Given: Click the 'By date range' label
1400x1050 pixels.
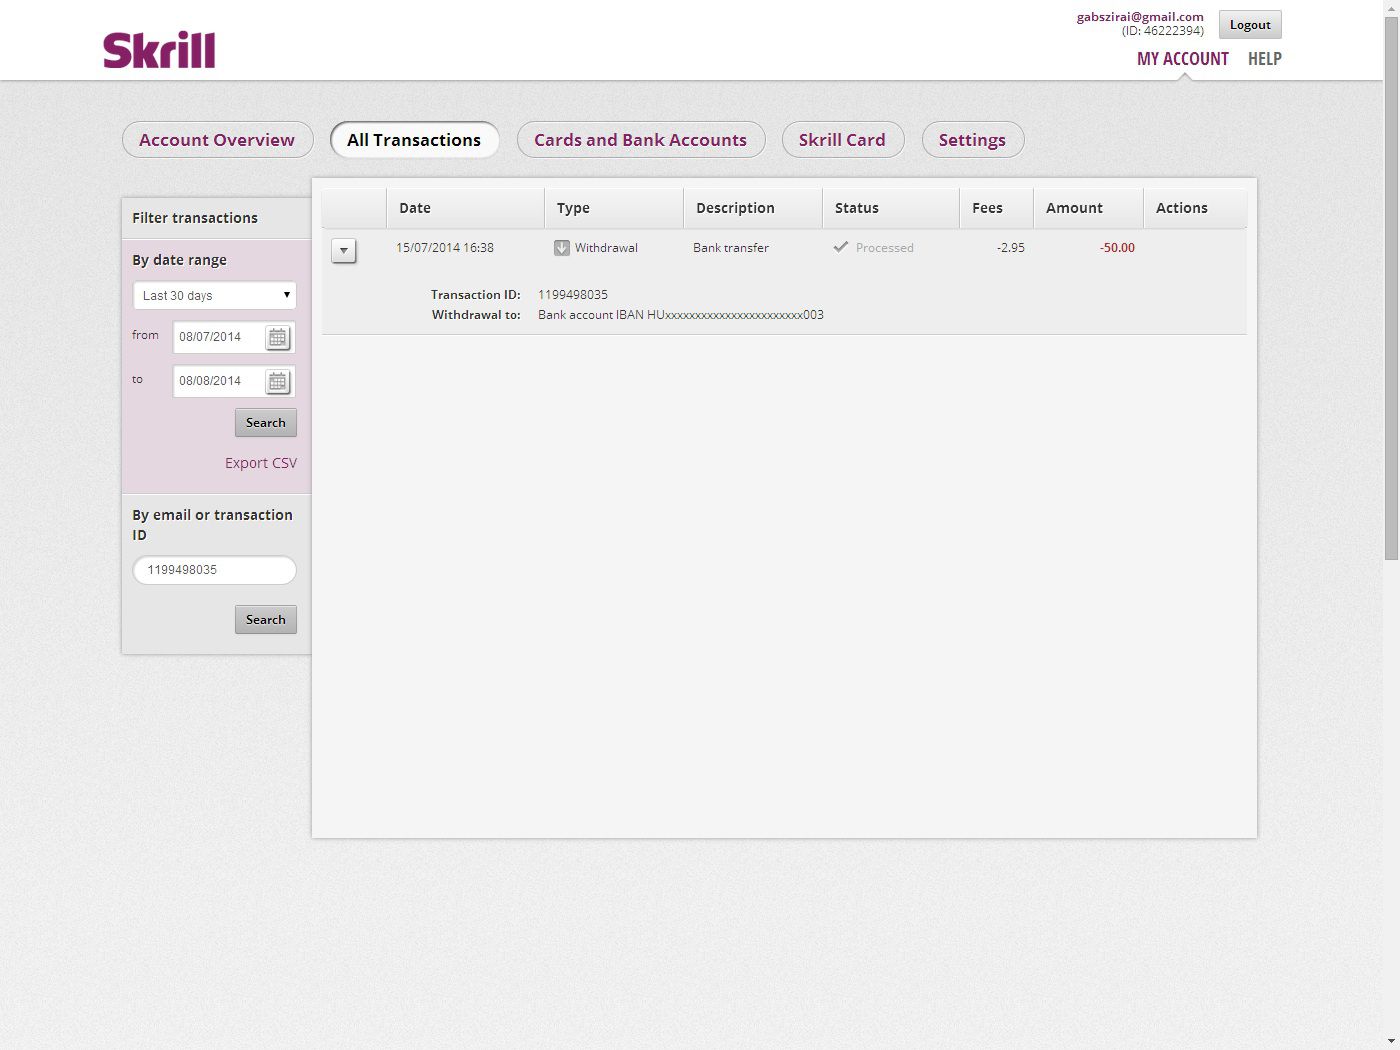Looking at the screenshot, I should pos(180,260).
